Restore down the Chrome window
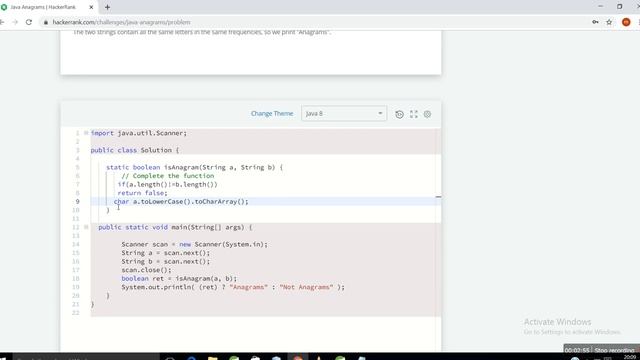 (x=620, y=7)
